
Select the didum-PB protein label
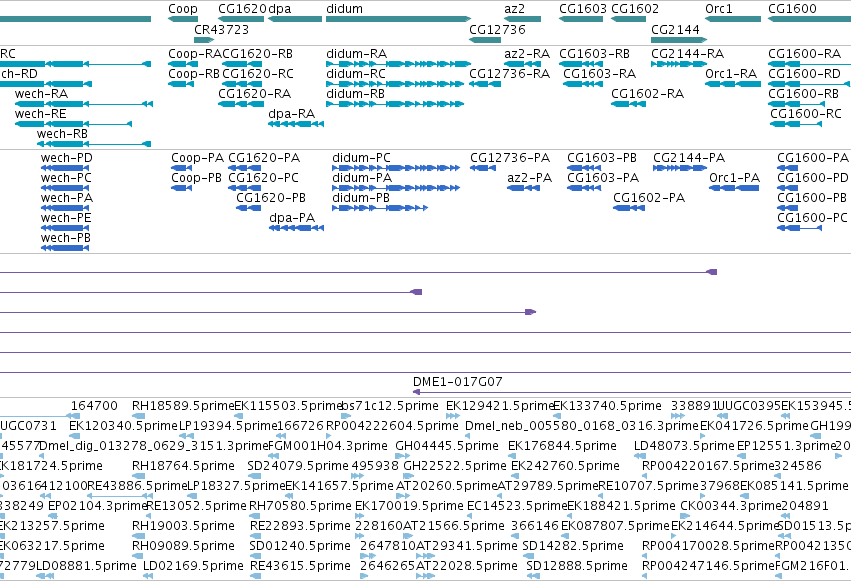tap(361, 198)
